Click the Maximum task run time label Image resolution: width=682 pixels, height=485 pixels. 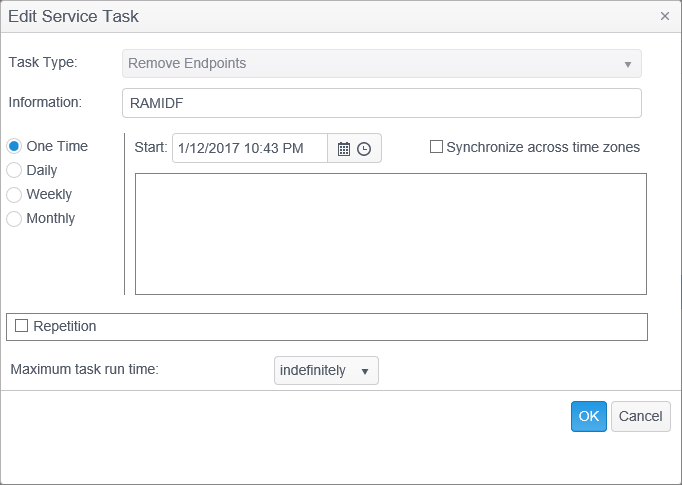(85, 369)
